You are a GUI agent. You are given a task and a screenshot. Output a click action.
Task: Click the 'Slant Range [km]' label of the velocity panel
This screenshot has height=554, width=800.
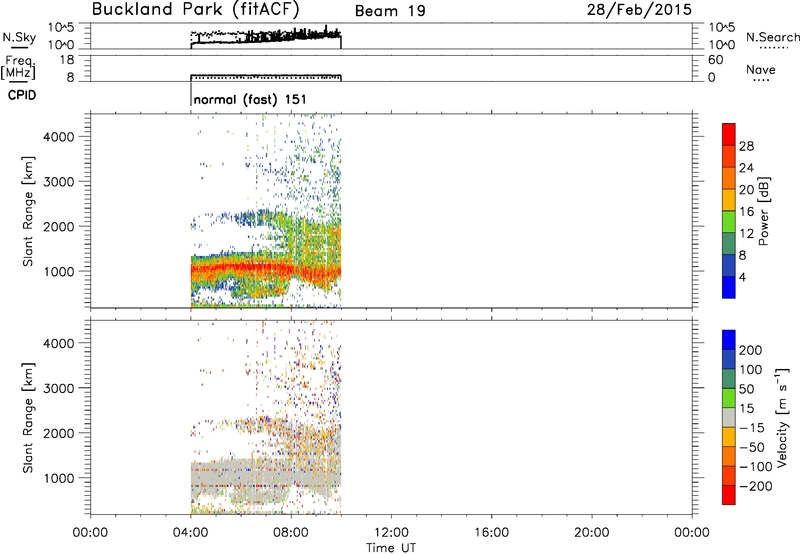click(x=28, y=417)
